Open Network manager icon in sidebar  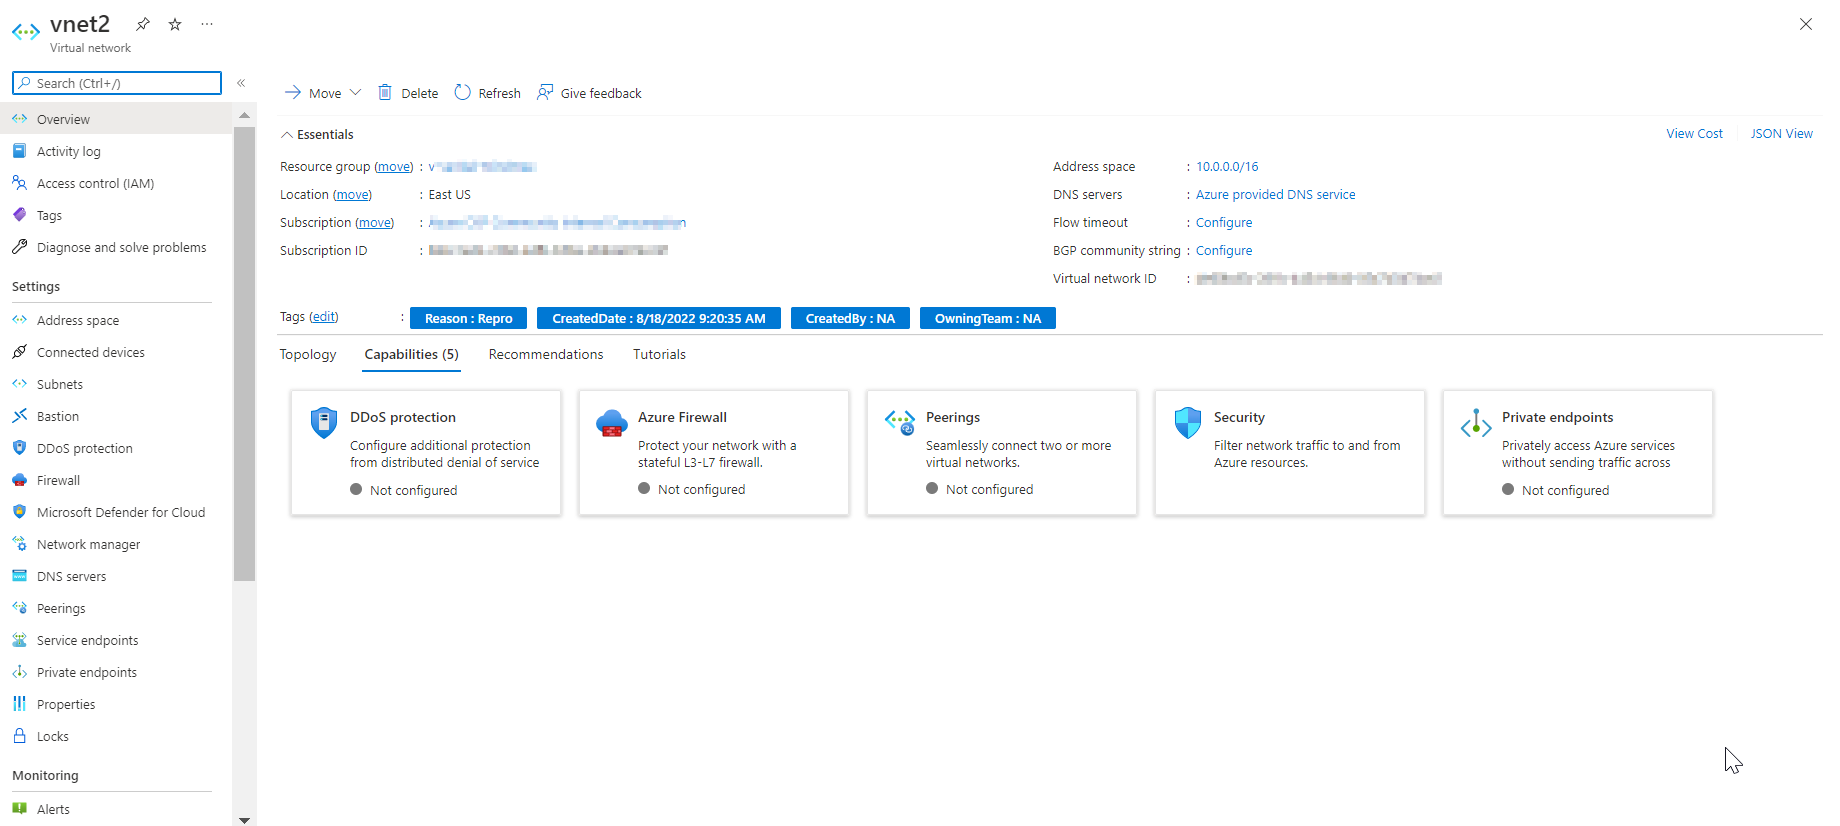tap(19, 544)
